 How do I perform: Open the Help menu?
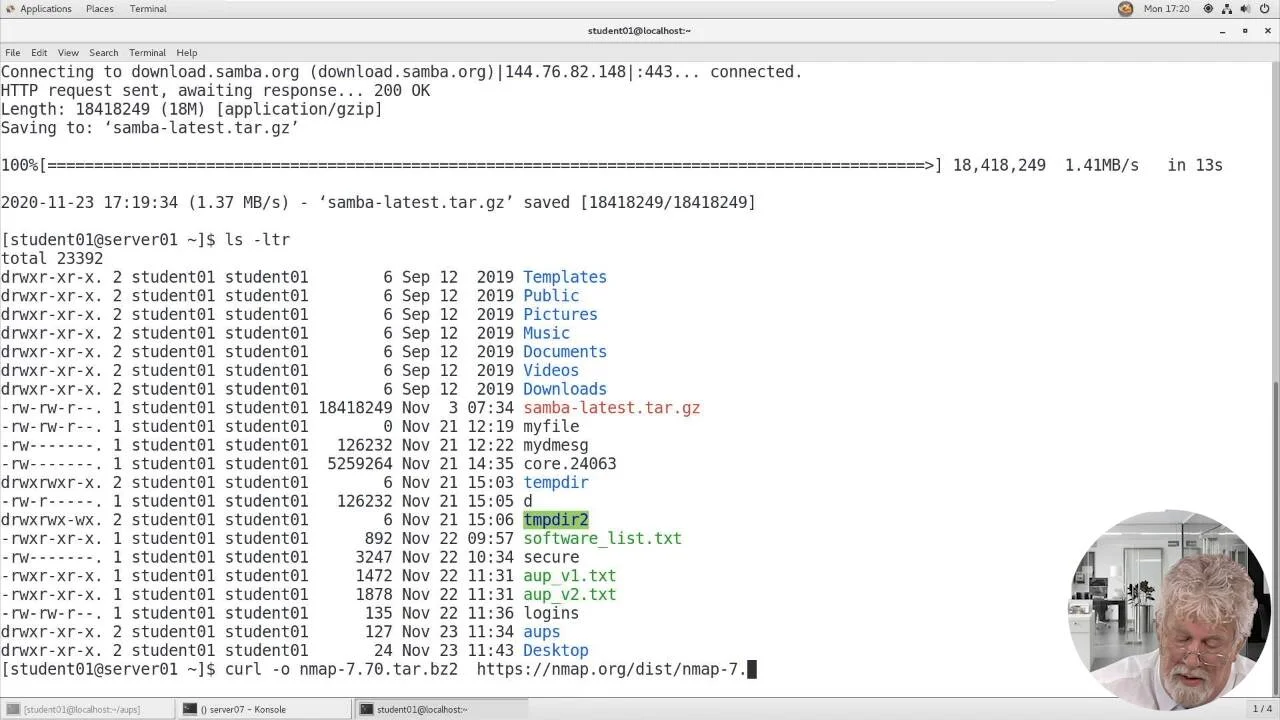click(187, 52)
